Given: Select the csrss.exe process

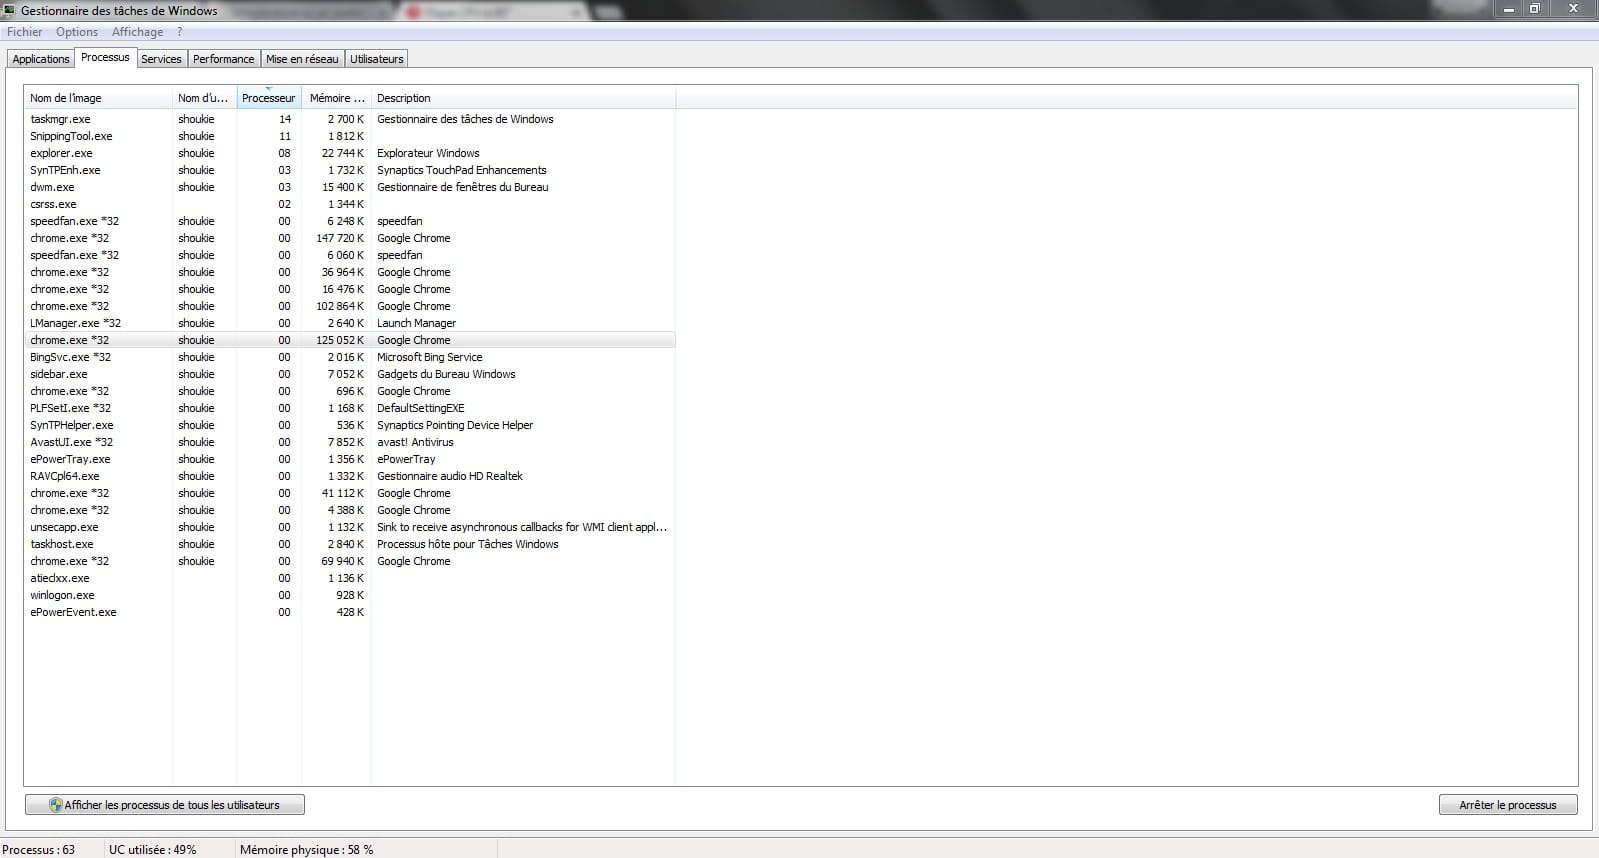Looking at the screenshot, I should pos(350,204).
